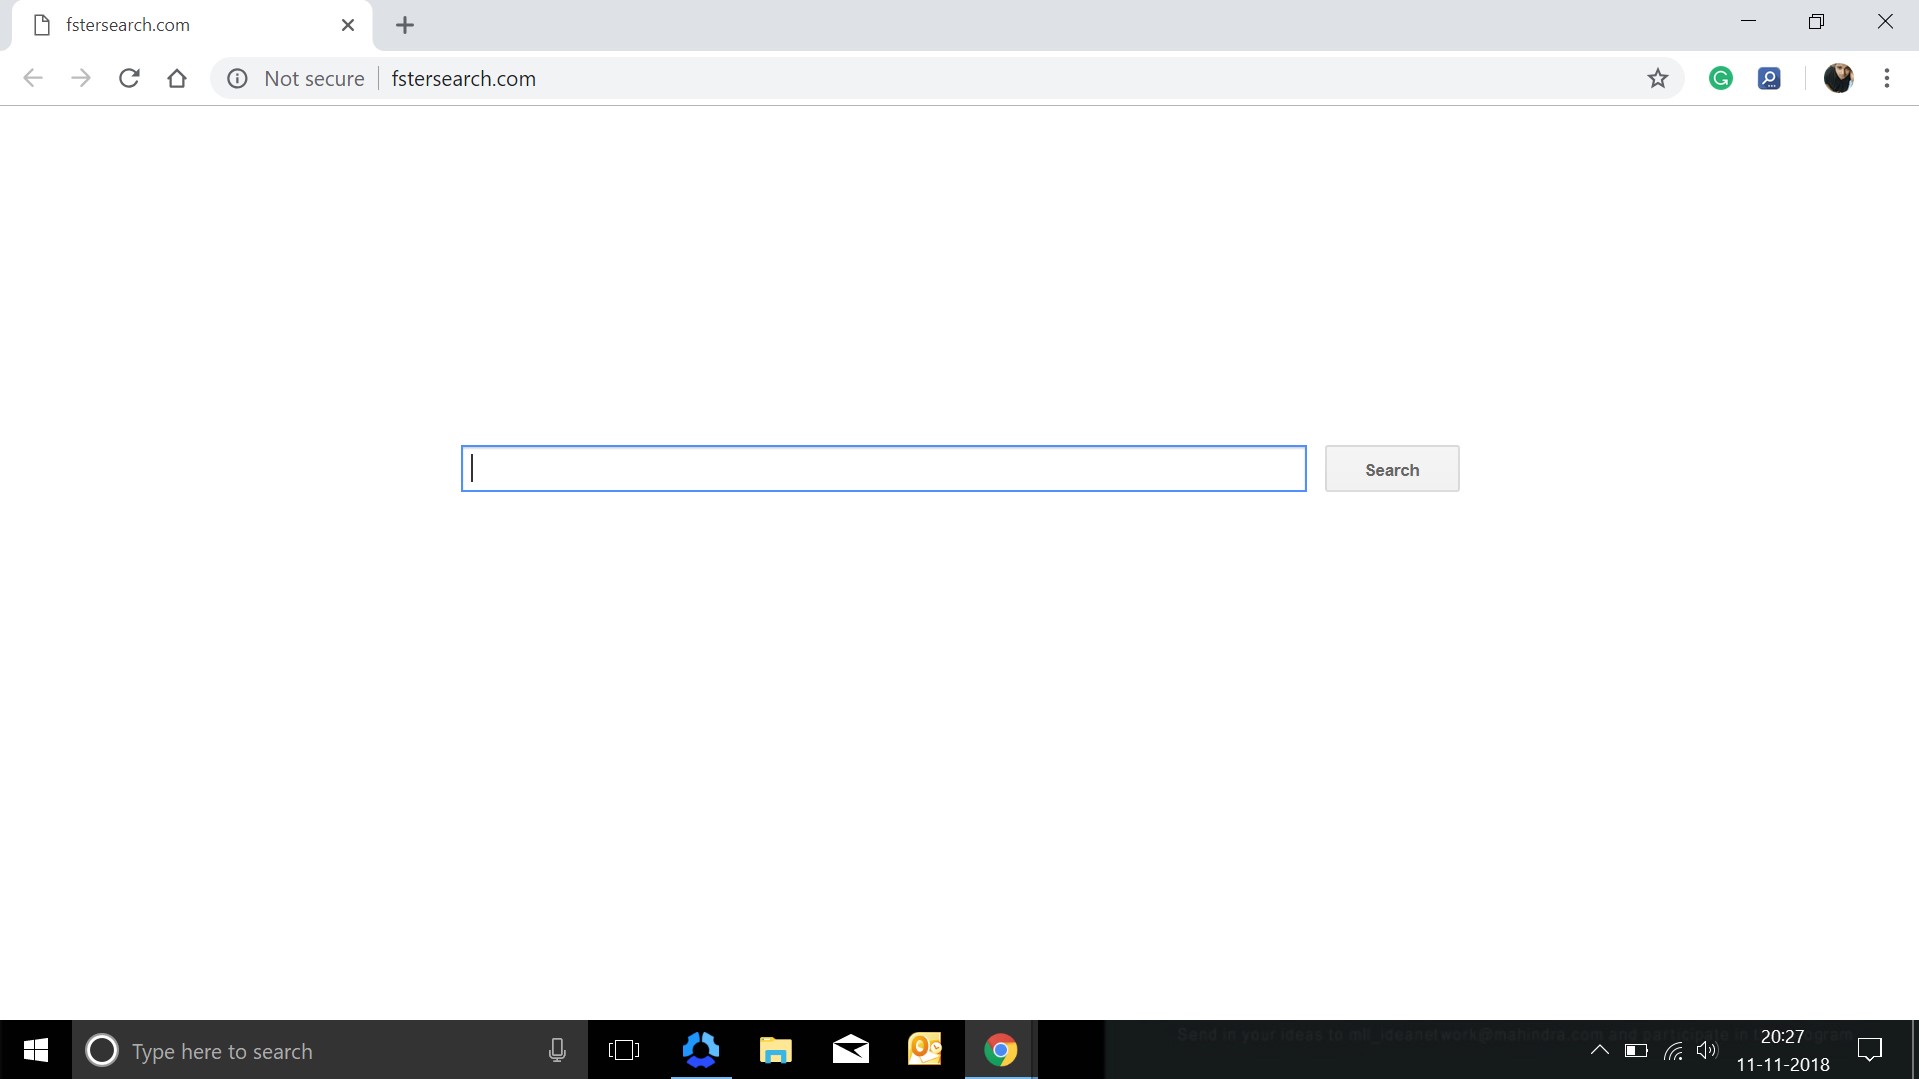Open the volume control

click(1708, 1050)
